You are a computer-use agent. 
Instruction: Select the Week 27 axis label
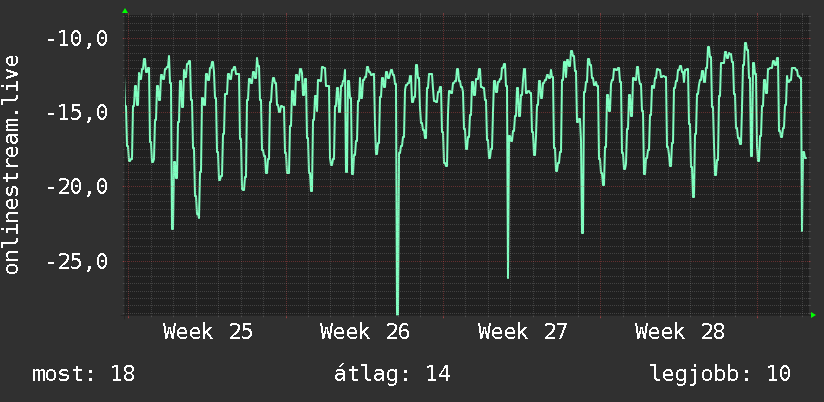click(522, 332)
